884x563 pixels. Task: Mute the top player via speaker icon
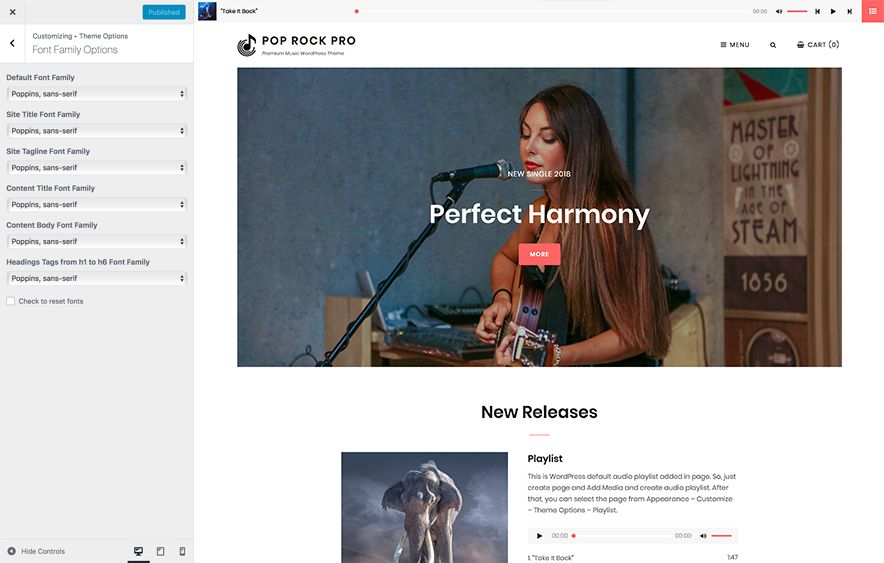pos(777,11)
